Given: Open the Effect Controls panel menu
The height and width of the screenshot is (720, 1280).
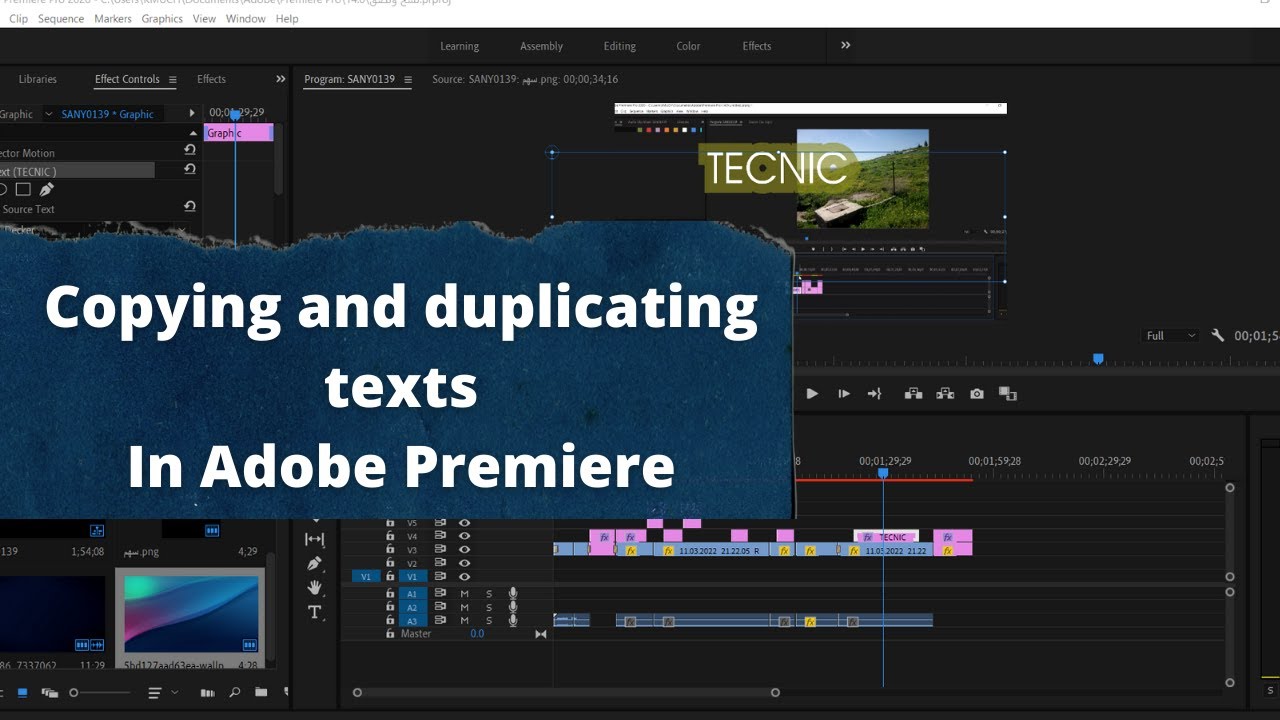Looking at the screenshot, I should (x=172, y=80).
